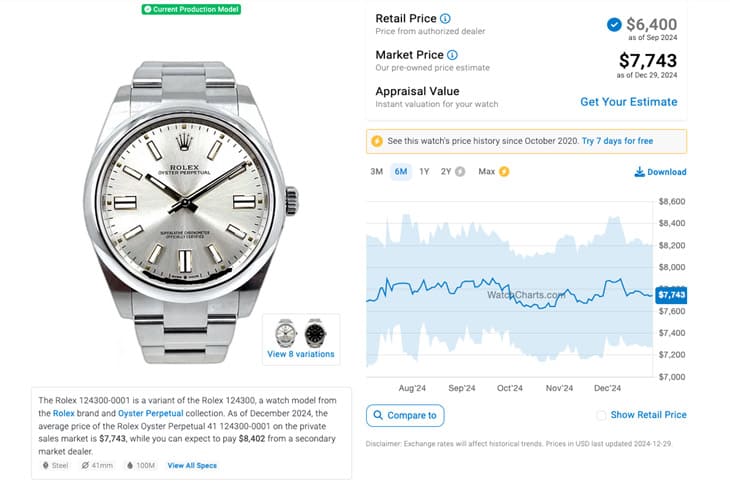Switch chart to 1Y range

(425, 172)
